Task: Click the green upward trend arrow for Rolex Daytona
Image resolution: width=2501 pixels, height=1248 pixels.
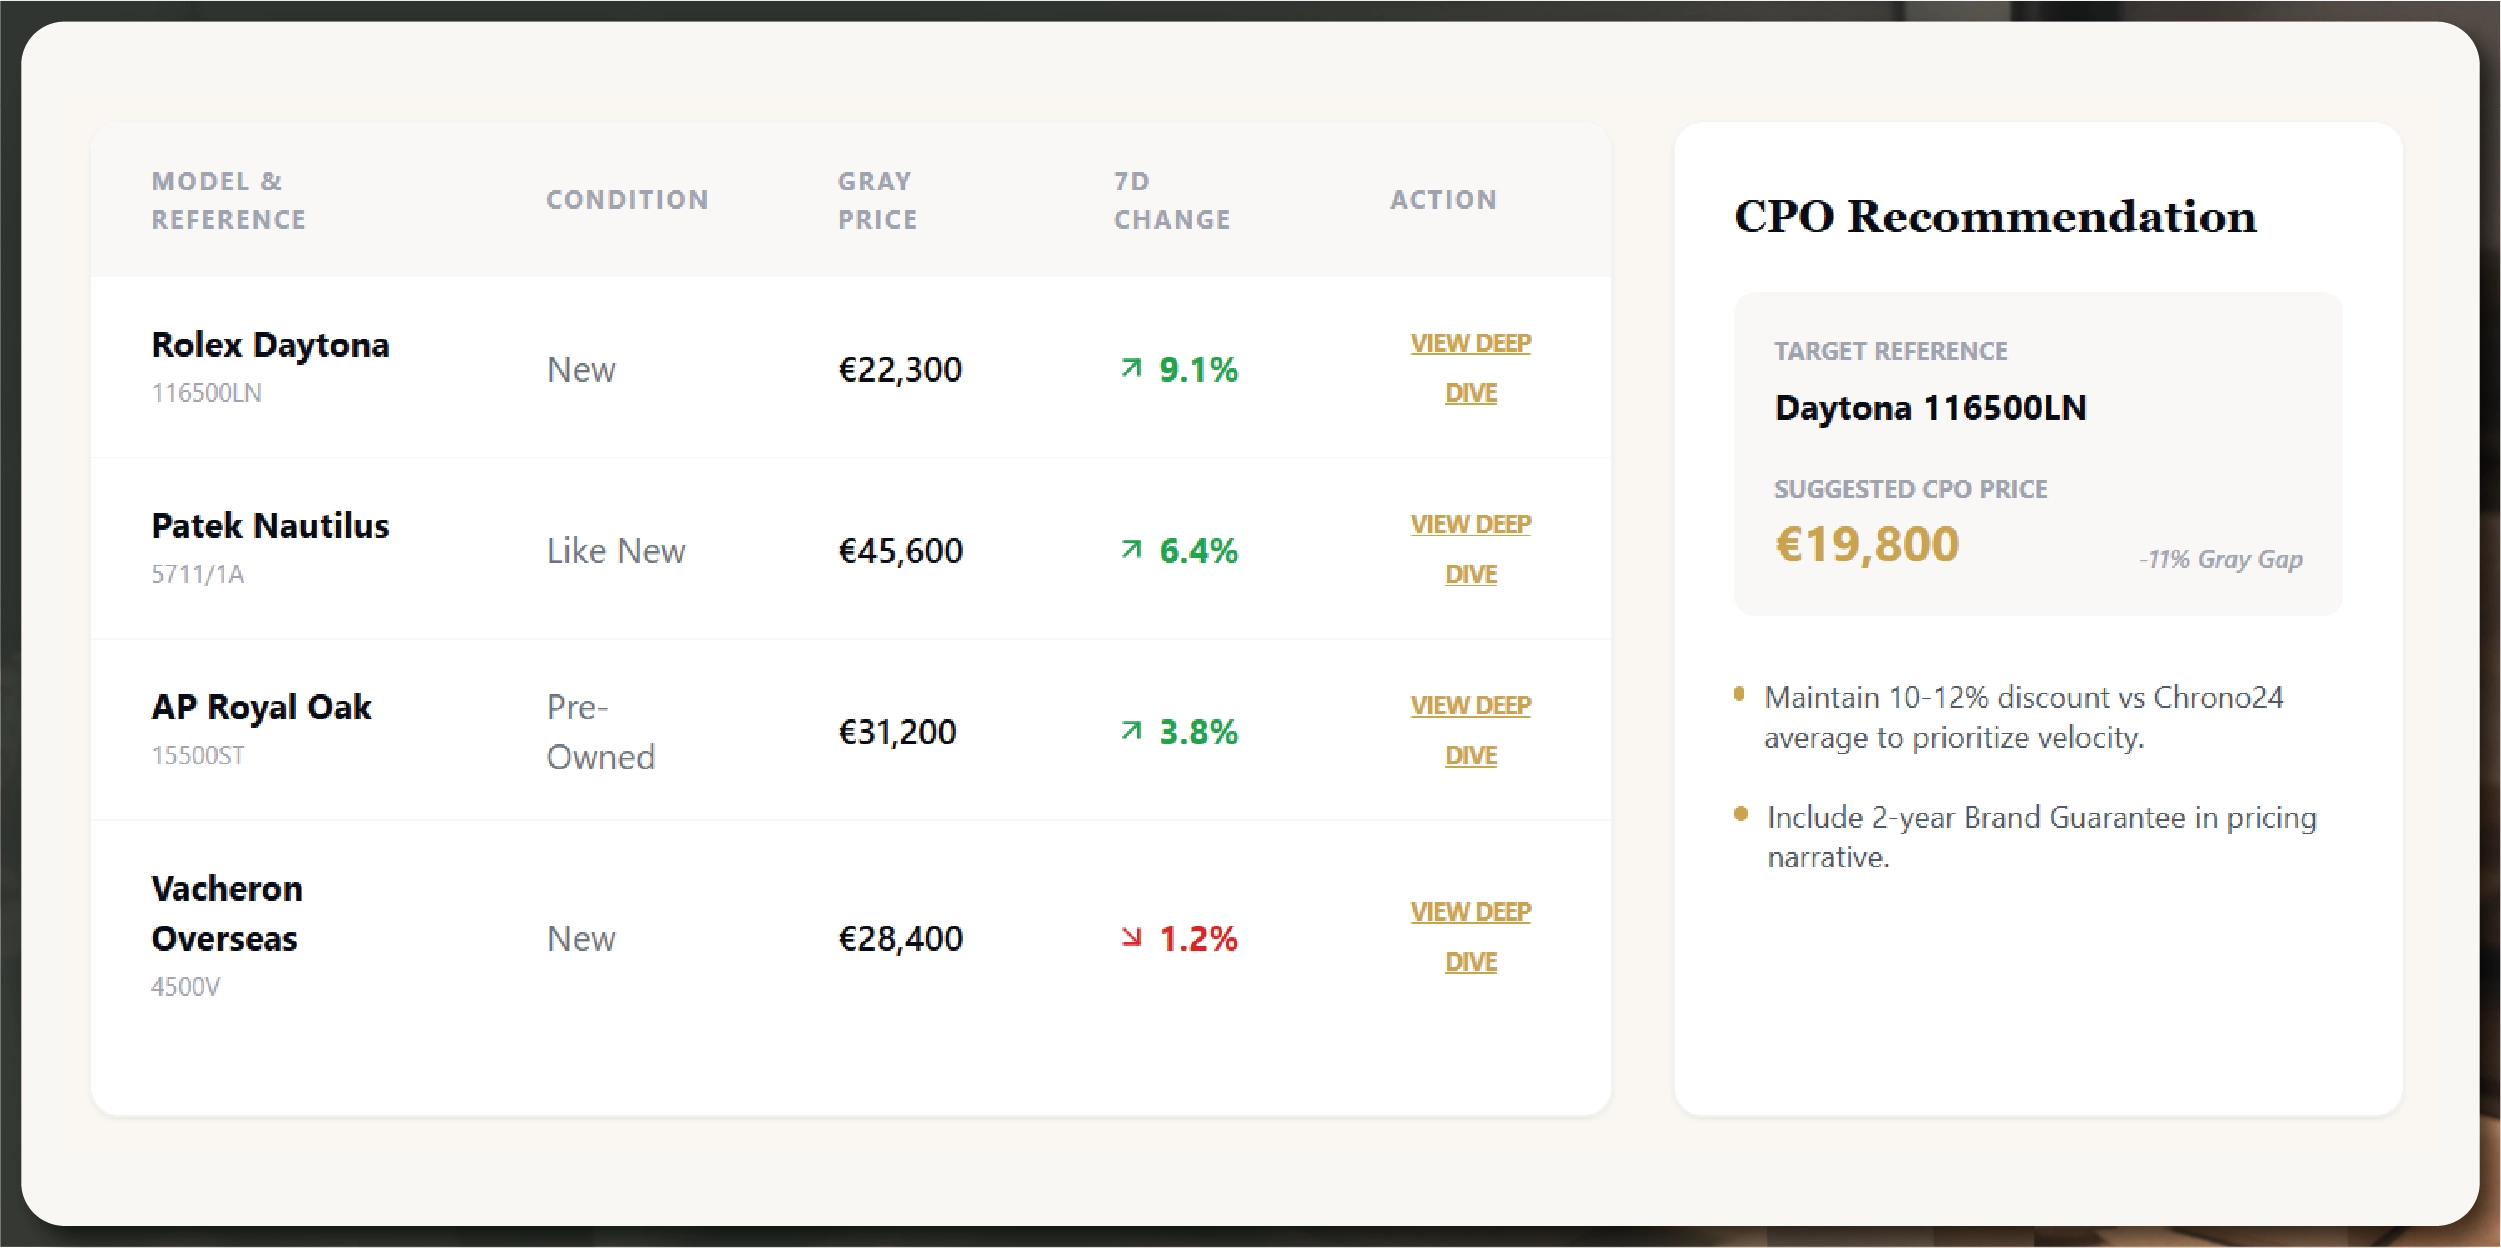Action: 1131,368
